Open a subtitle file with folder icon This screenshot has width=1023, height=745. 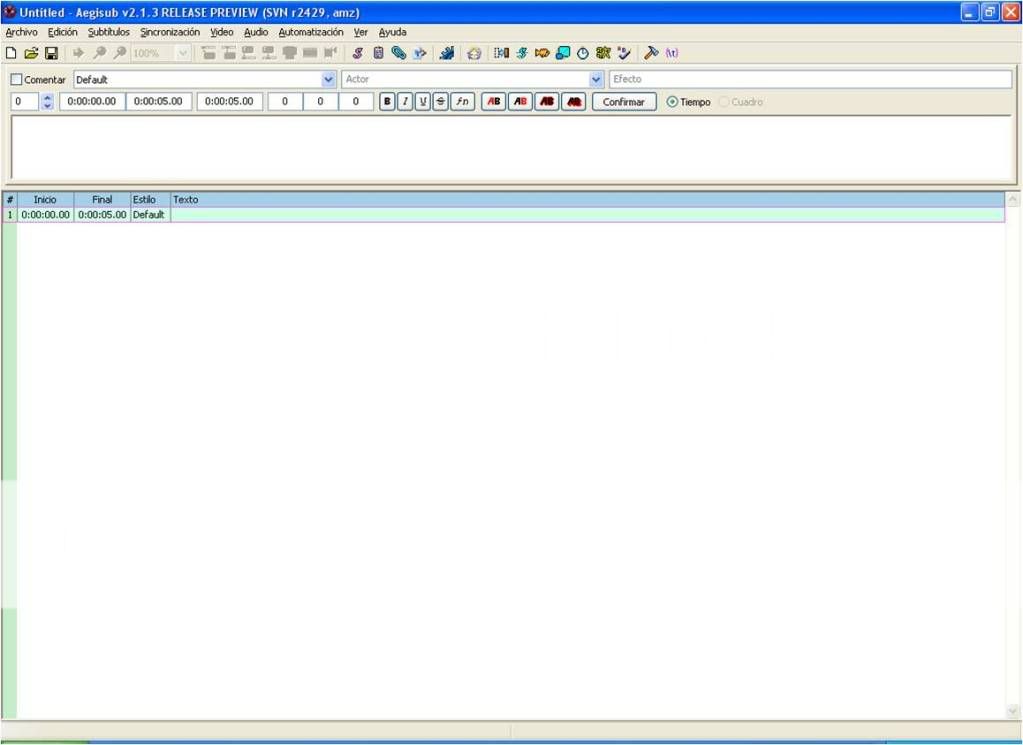click(x=30, y=53)
